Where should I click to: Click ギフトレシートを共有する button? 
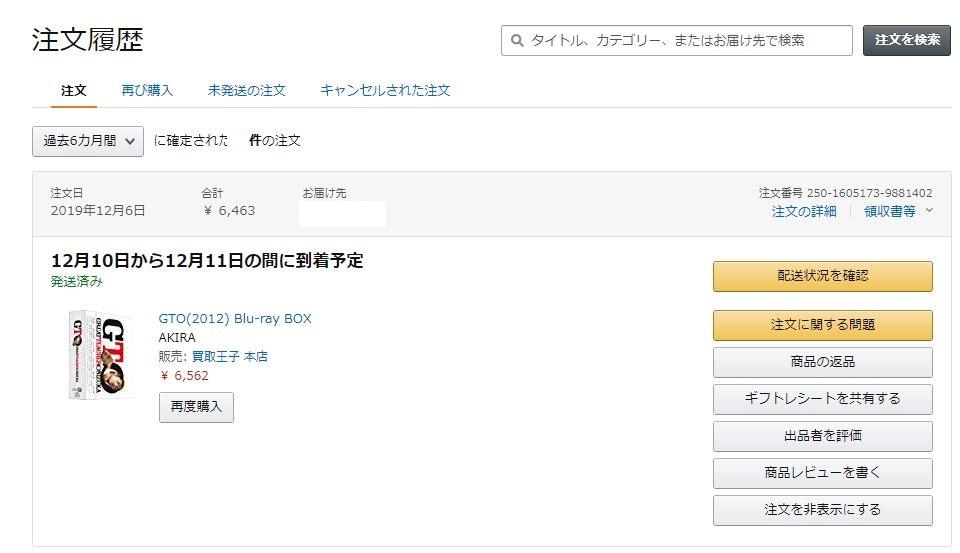822,399
